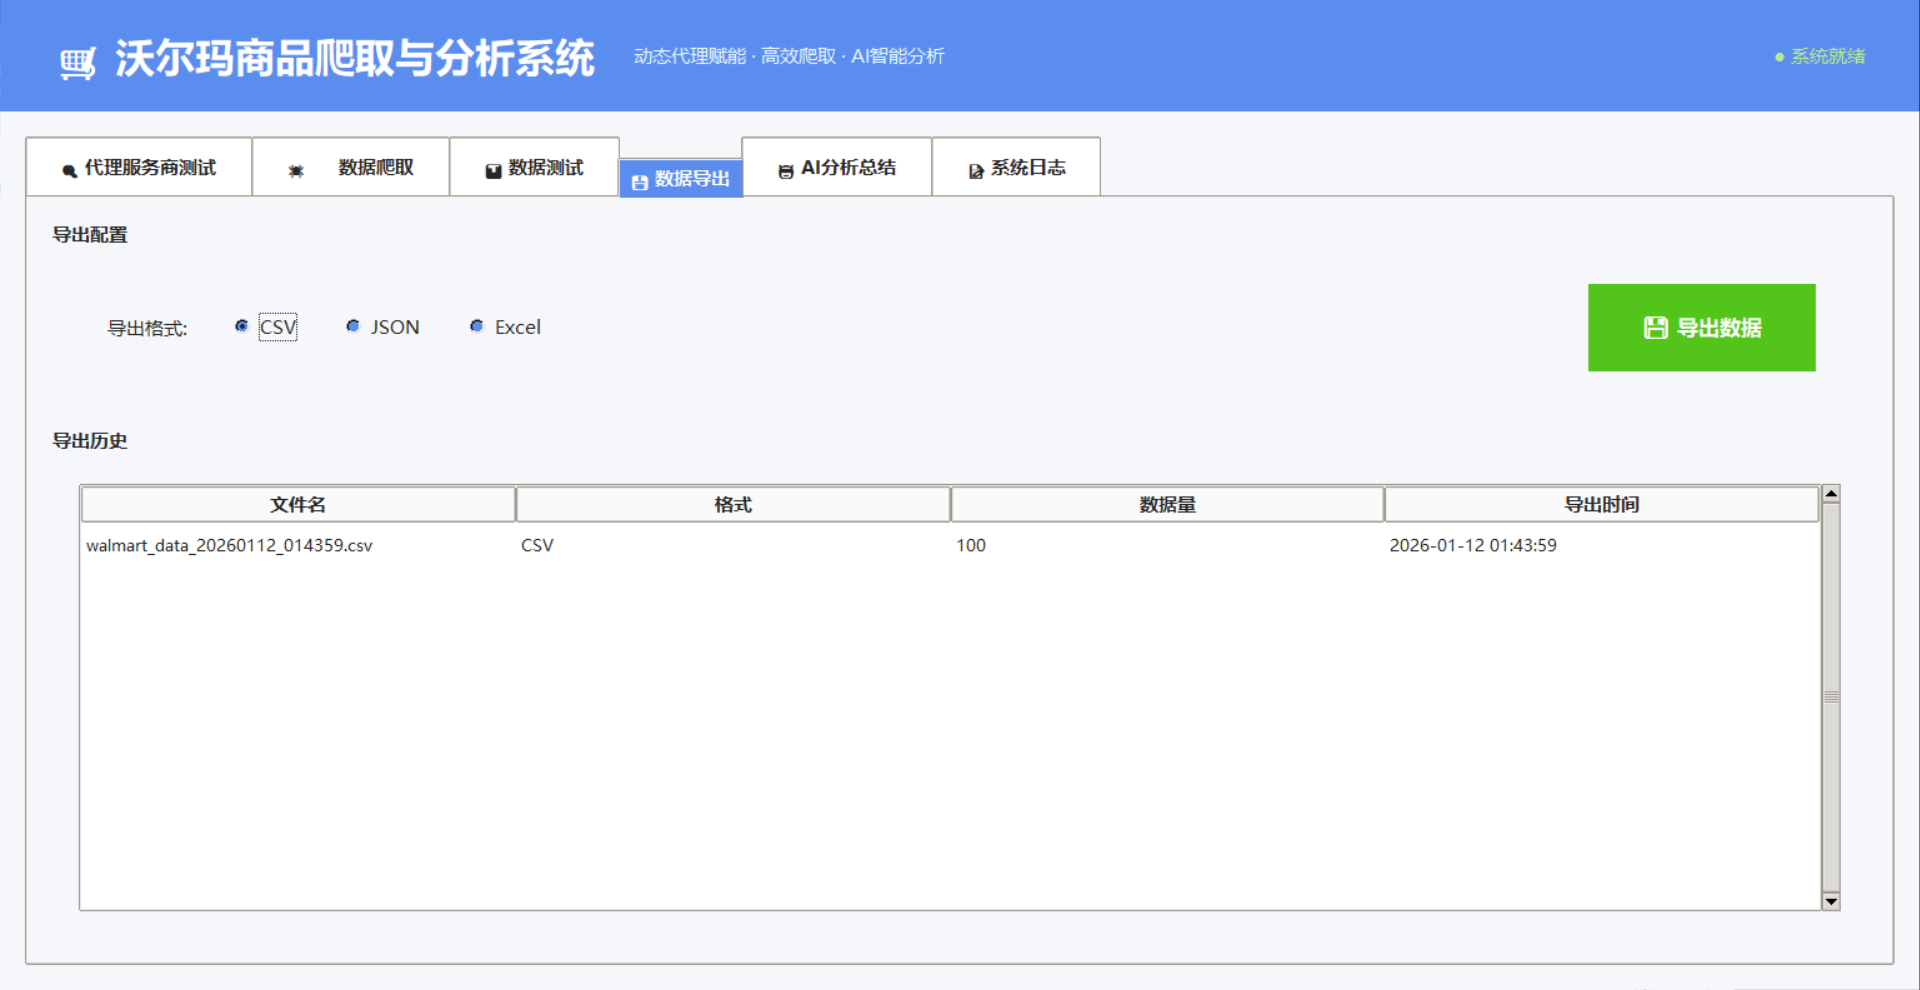Viewport: 1920px width, 990px height.
Task: Click scrollbar down arrow in export history
Action: 1831,901
